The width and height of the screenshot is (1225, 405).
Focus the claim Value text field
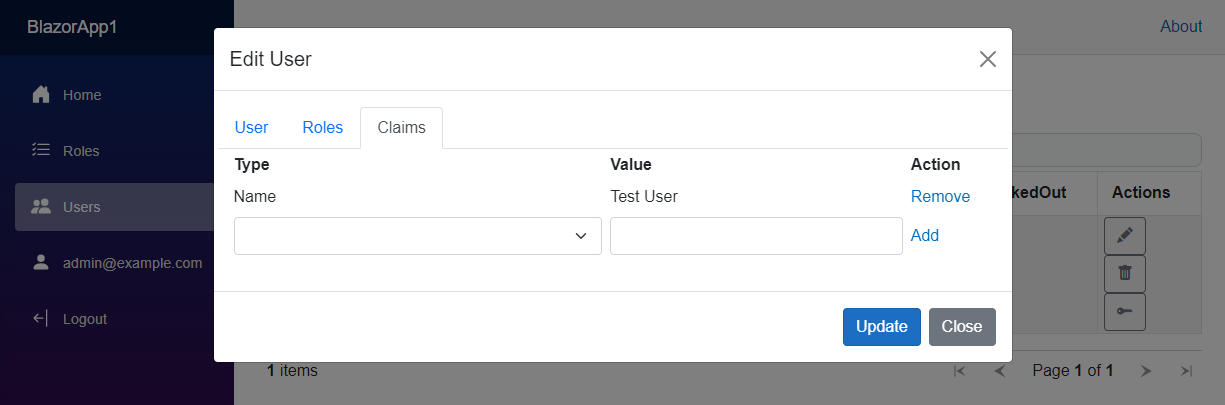pyautogui.click(x=756, y=236)
